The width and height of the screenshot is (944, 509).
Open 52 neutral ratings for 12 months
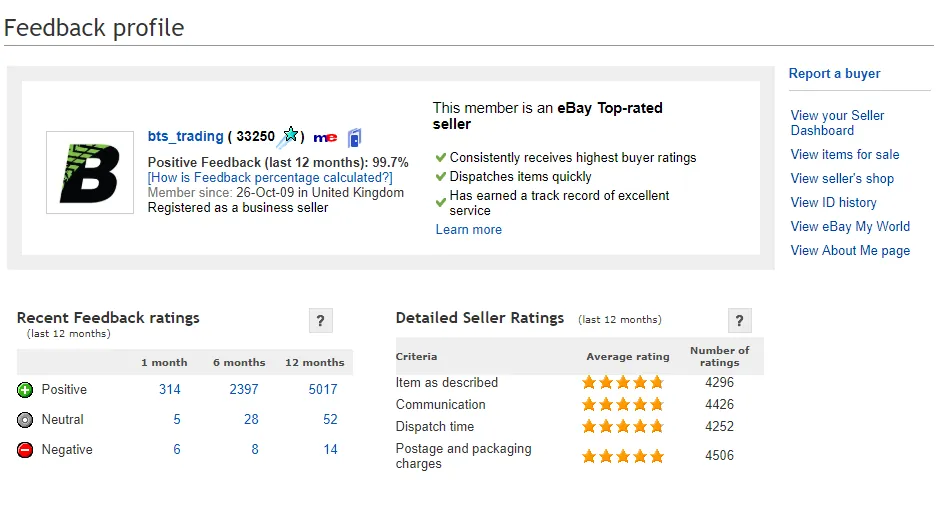(331, 420)
